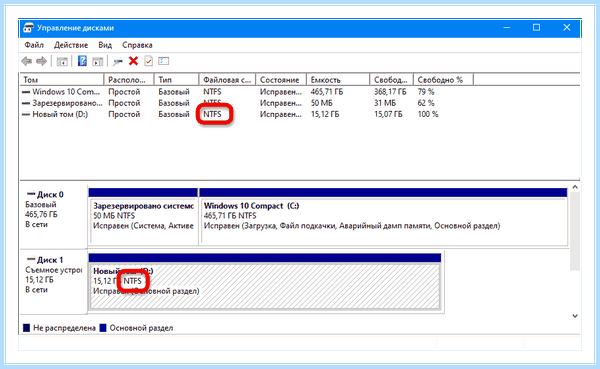Image resolution: width=600 pixels, height=369 pixels.
Task: Open the Вид menu
Action: (105, 45)
